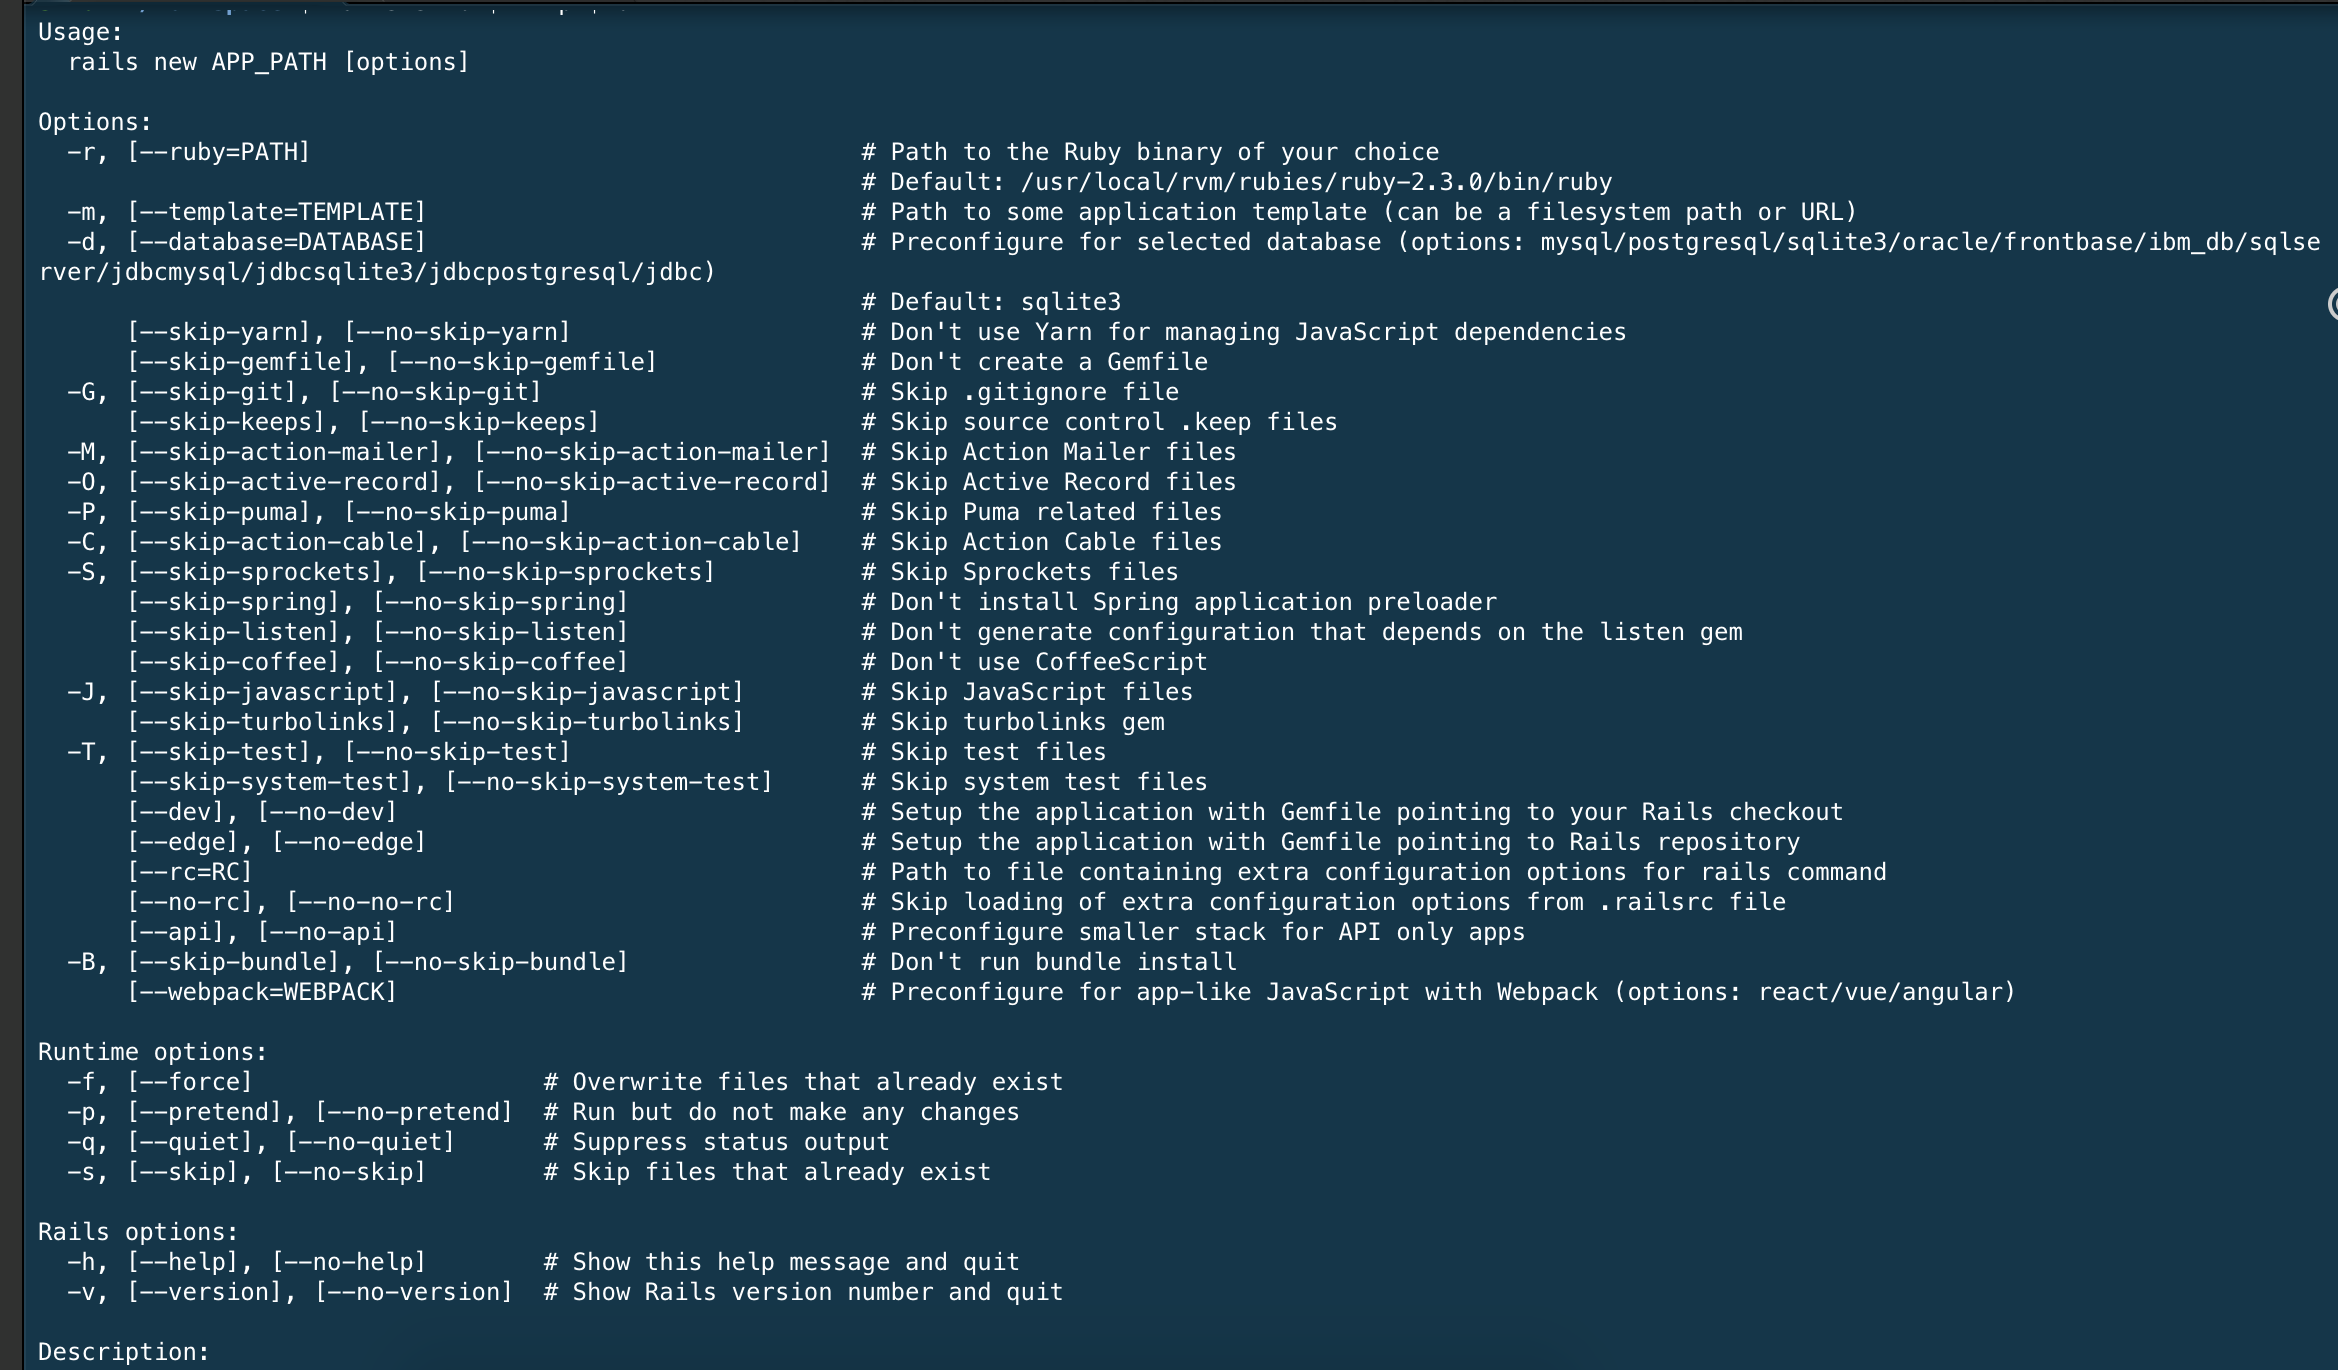Click the "--ruby=PATH" option text

click(219, 152)
